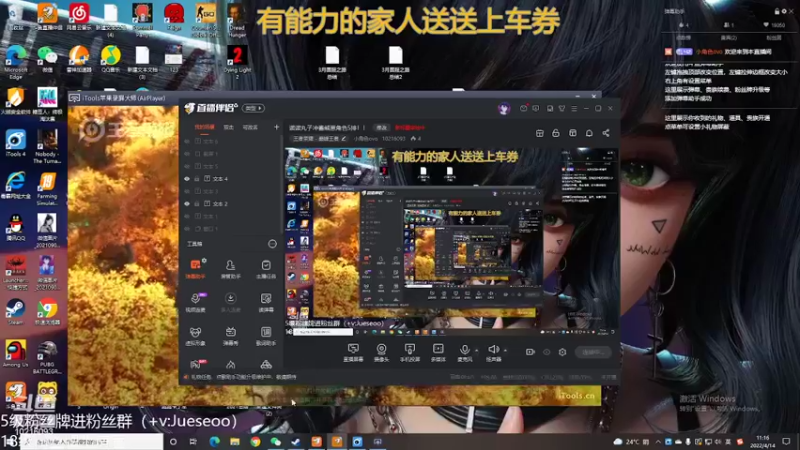The image size is (800, 450).
Task: Open the Steam desktop shortcut
Action: 15,312
